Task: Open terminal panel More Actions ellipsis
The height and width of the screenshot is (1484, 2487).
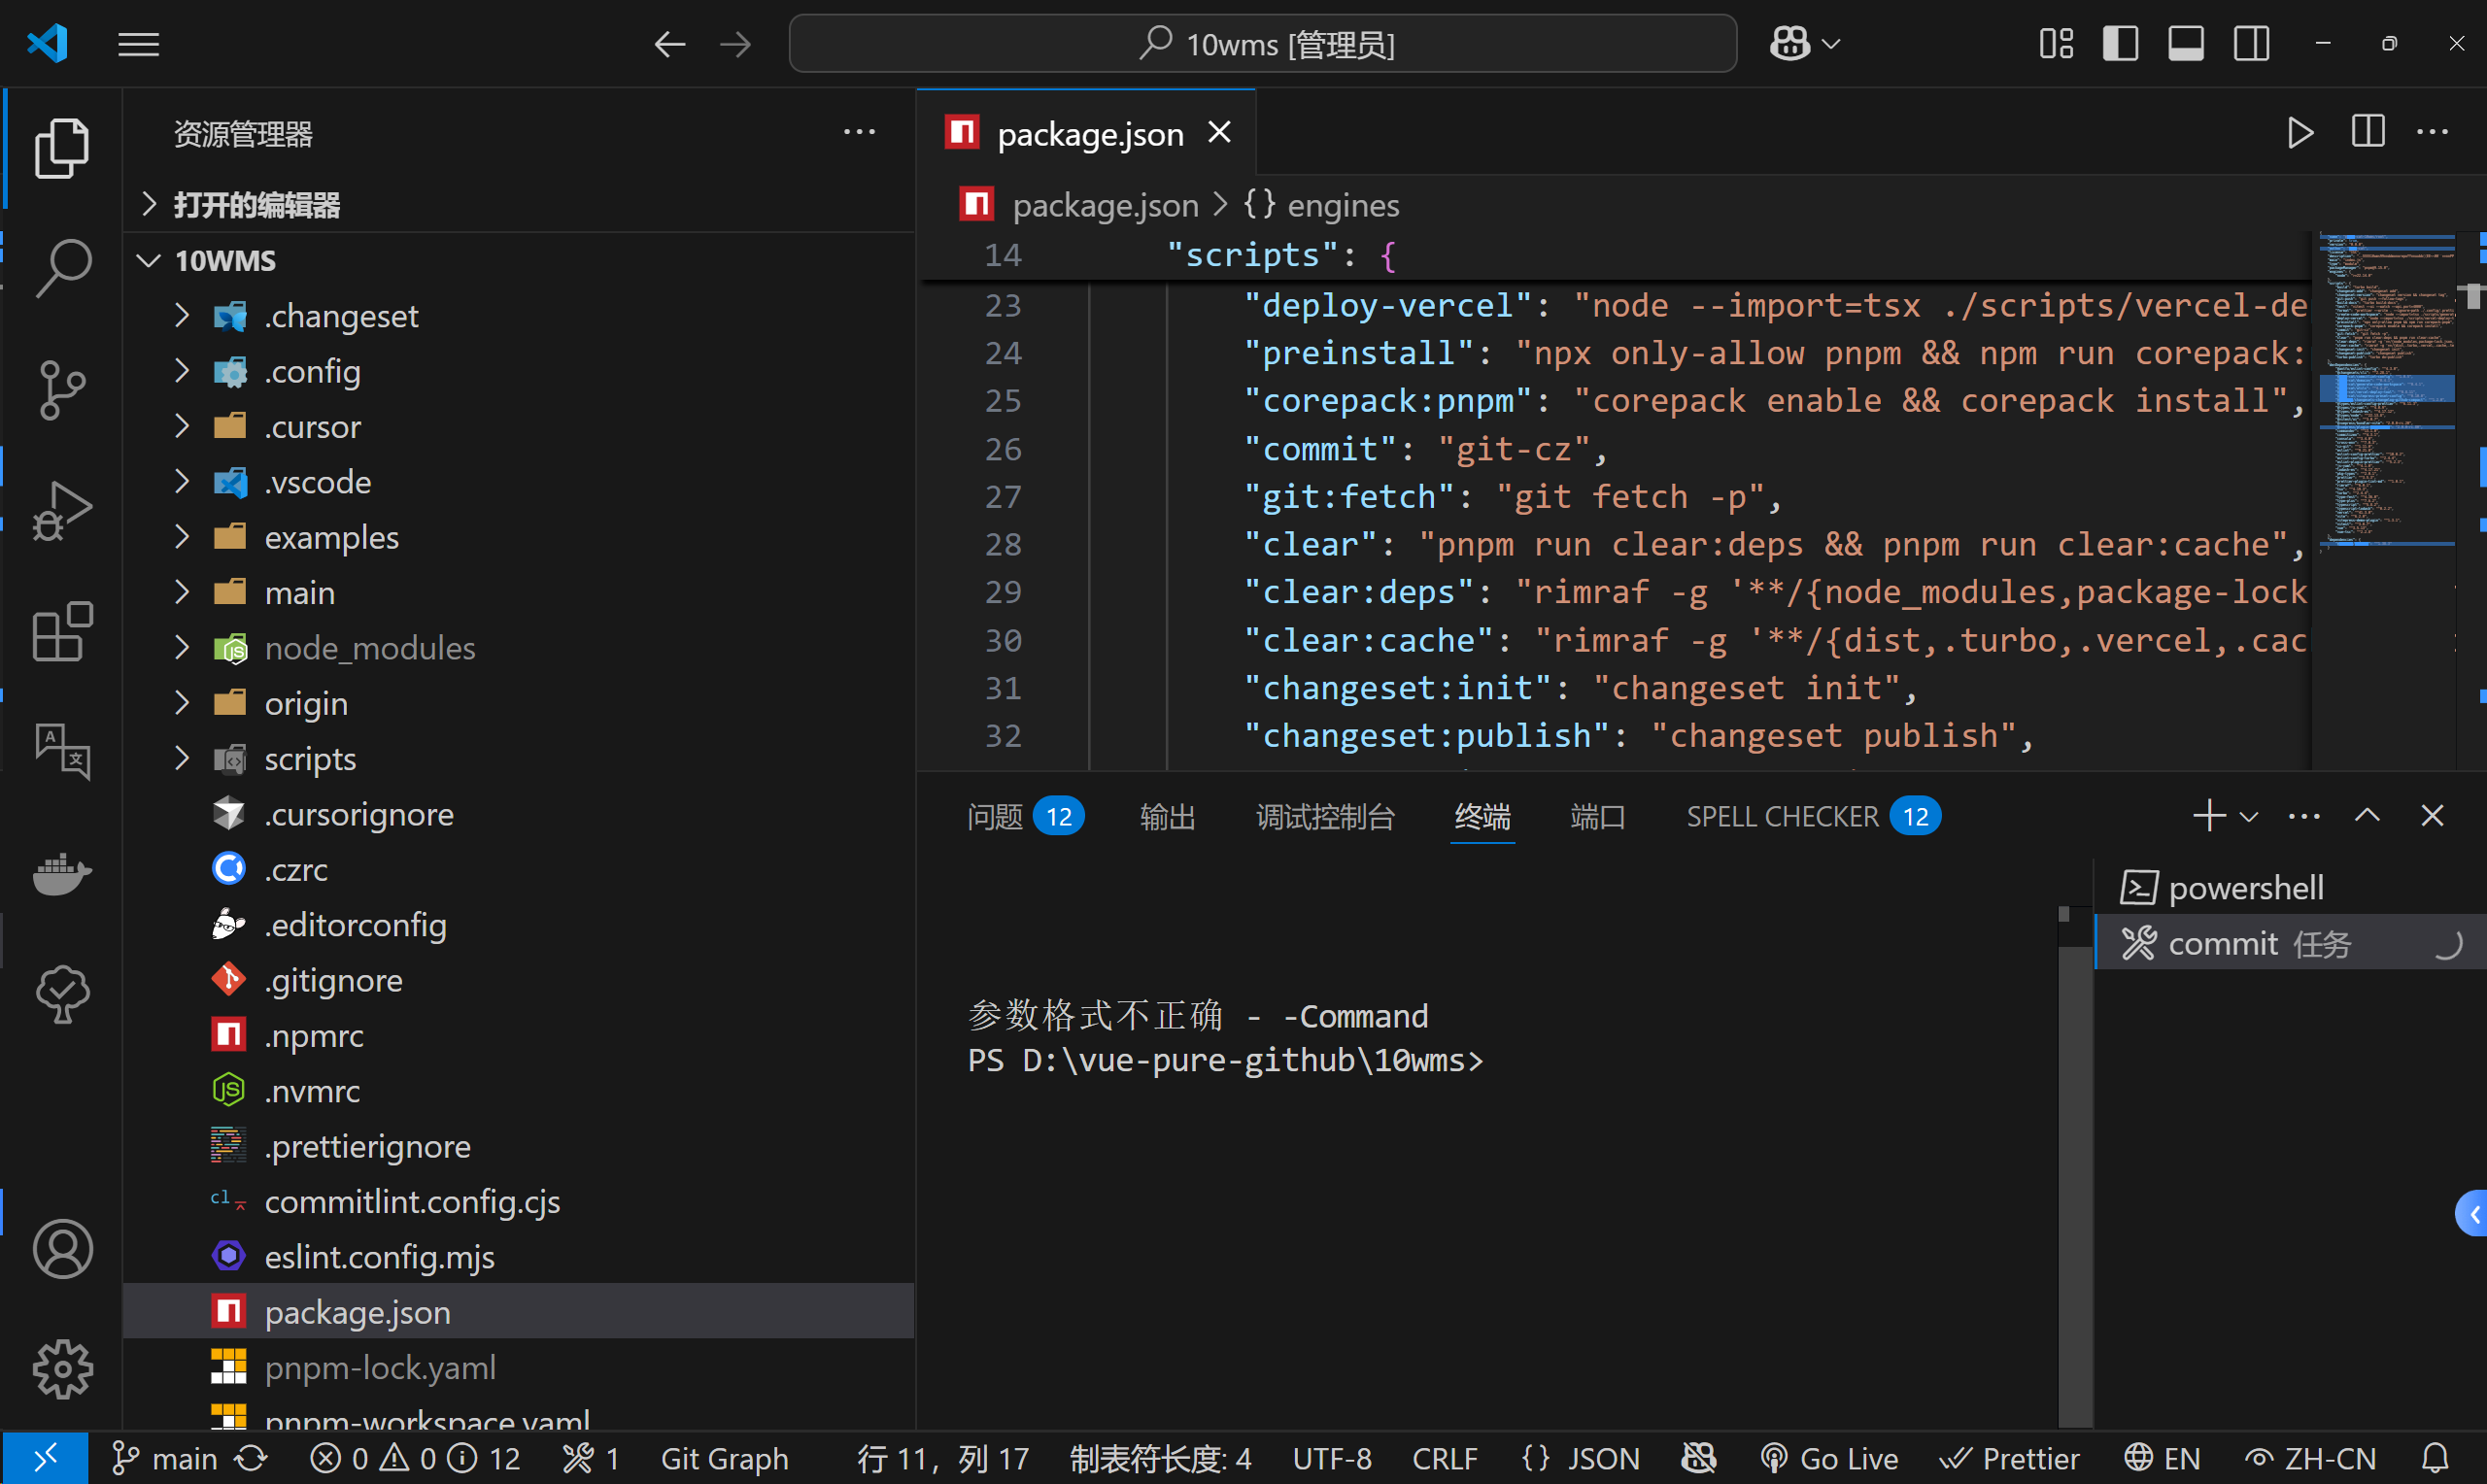Action: tap(2304, 816)
